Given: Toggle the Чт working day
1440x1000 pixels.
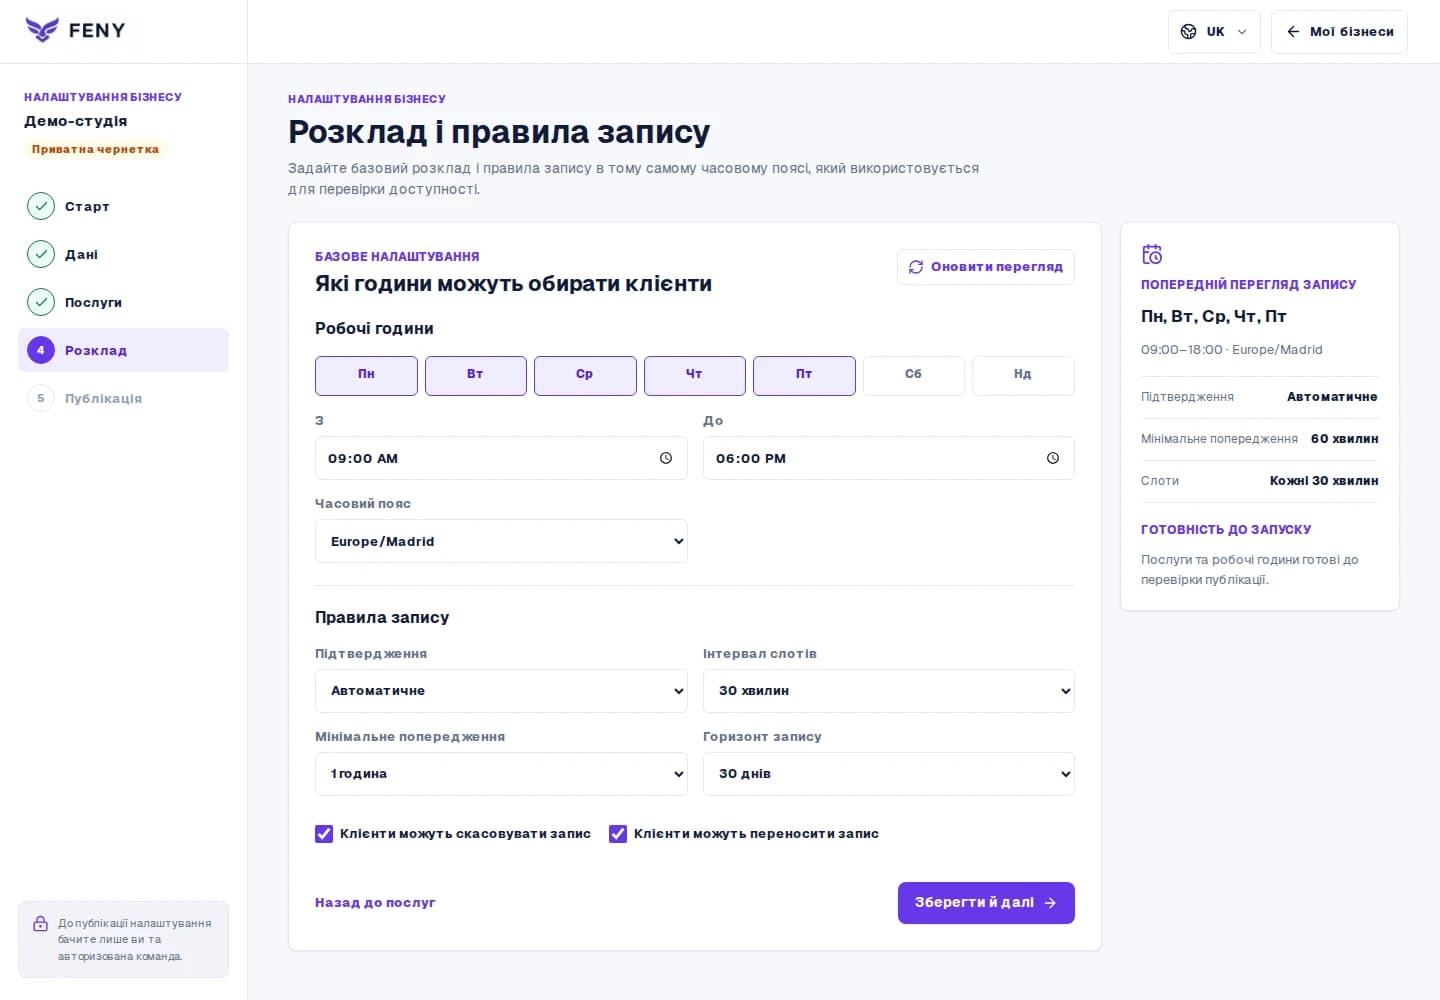Looking at the screenshot, I should 695,376.
